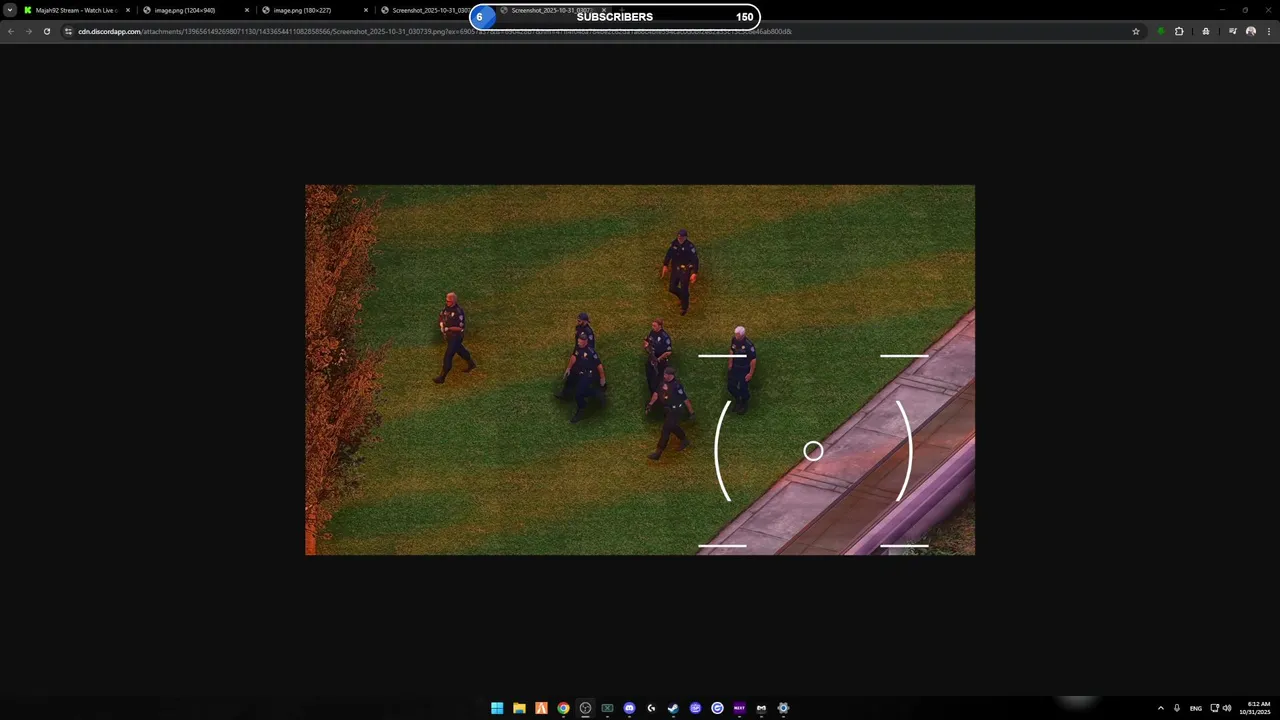Open OBS Studio from the taskbar
1280x720 pixels.
pos(585,708)
